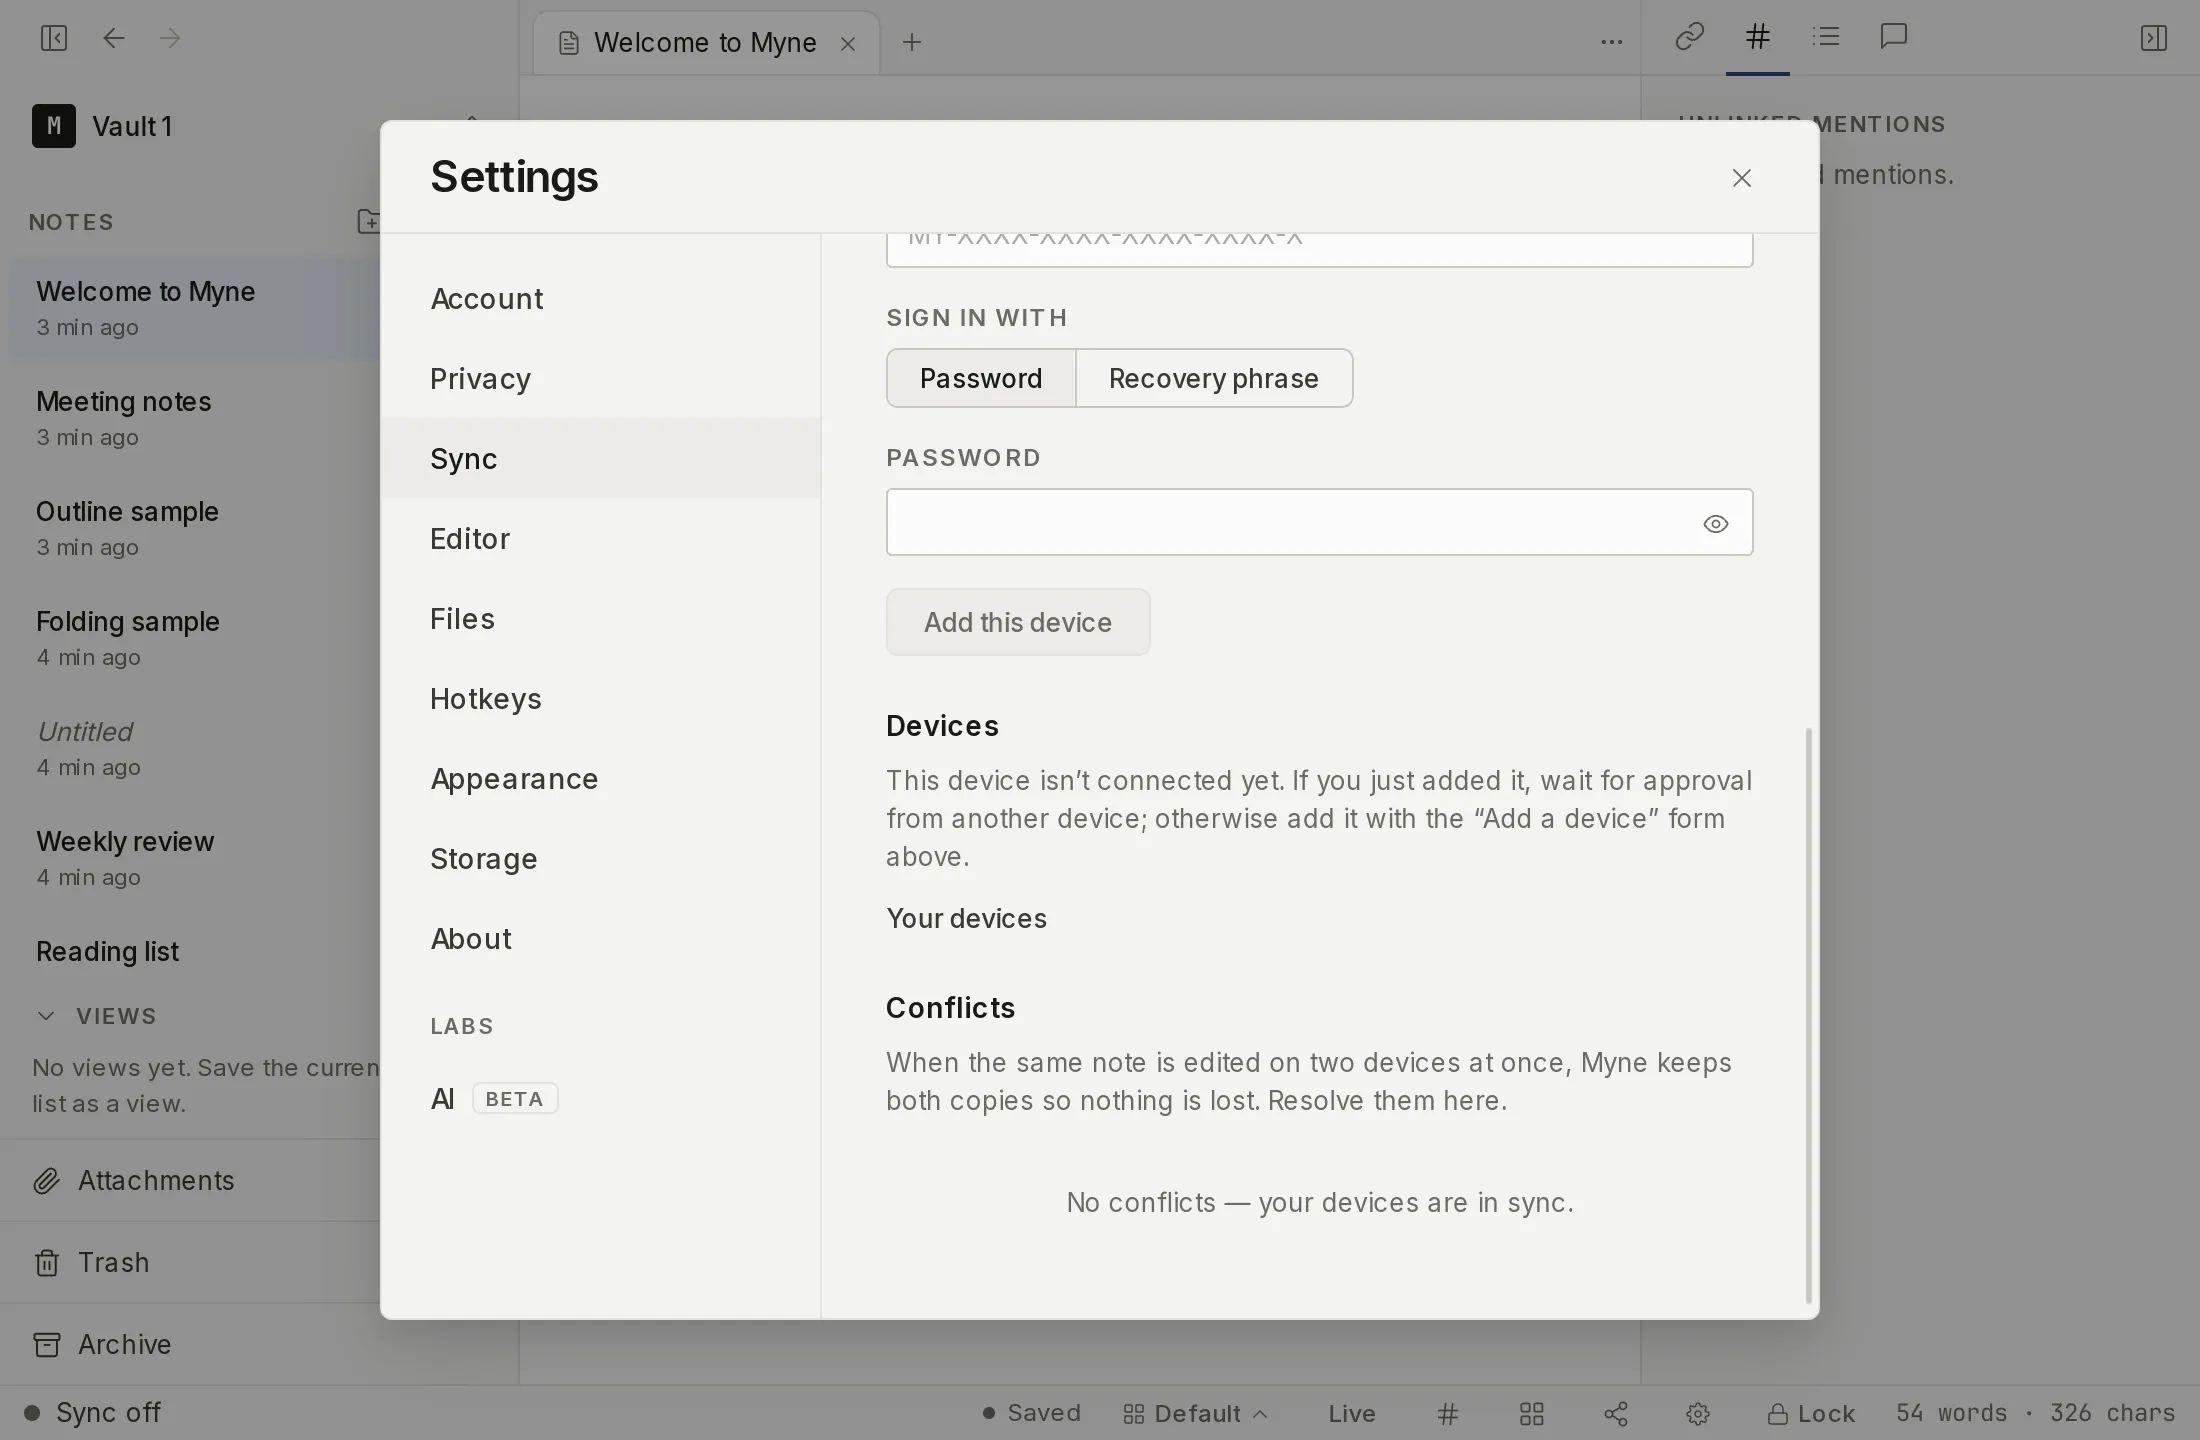Show the outline list panel
This screenshot has height=1440, width=2200.
tap(1826, 37)
